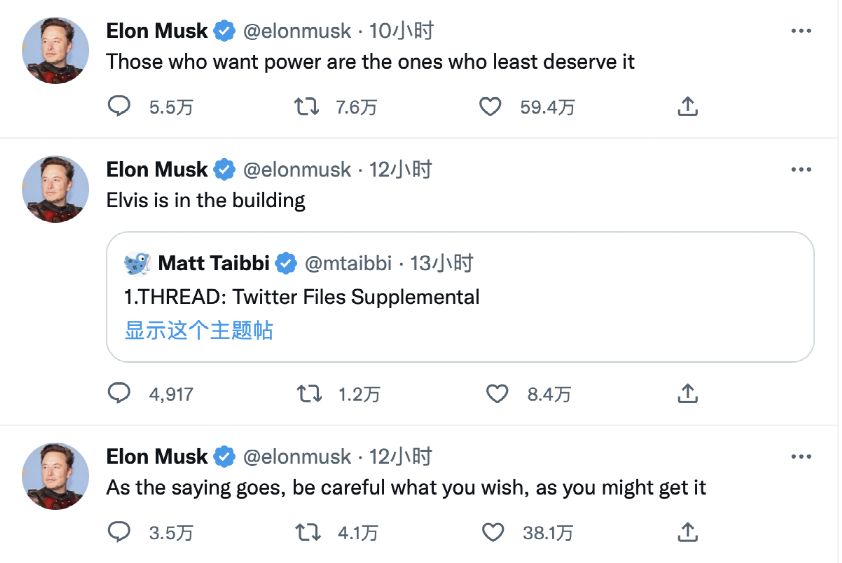Like the tweet with 38.1万 likes
The width and height of the screenshot is (842, 563).
(492, 532)
